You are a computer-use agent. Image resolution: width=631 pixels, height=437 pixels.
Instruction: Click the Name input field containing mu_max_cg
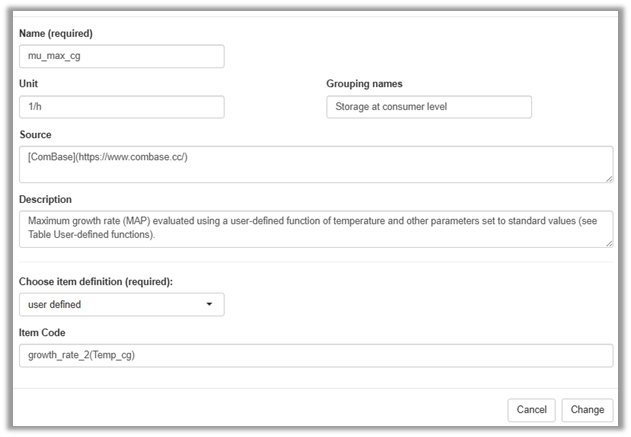tap(121, 56)
